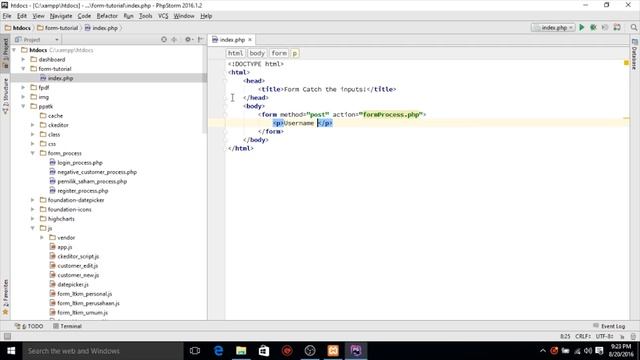Expand the foundation-datepicker folder

click(33, 200)
